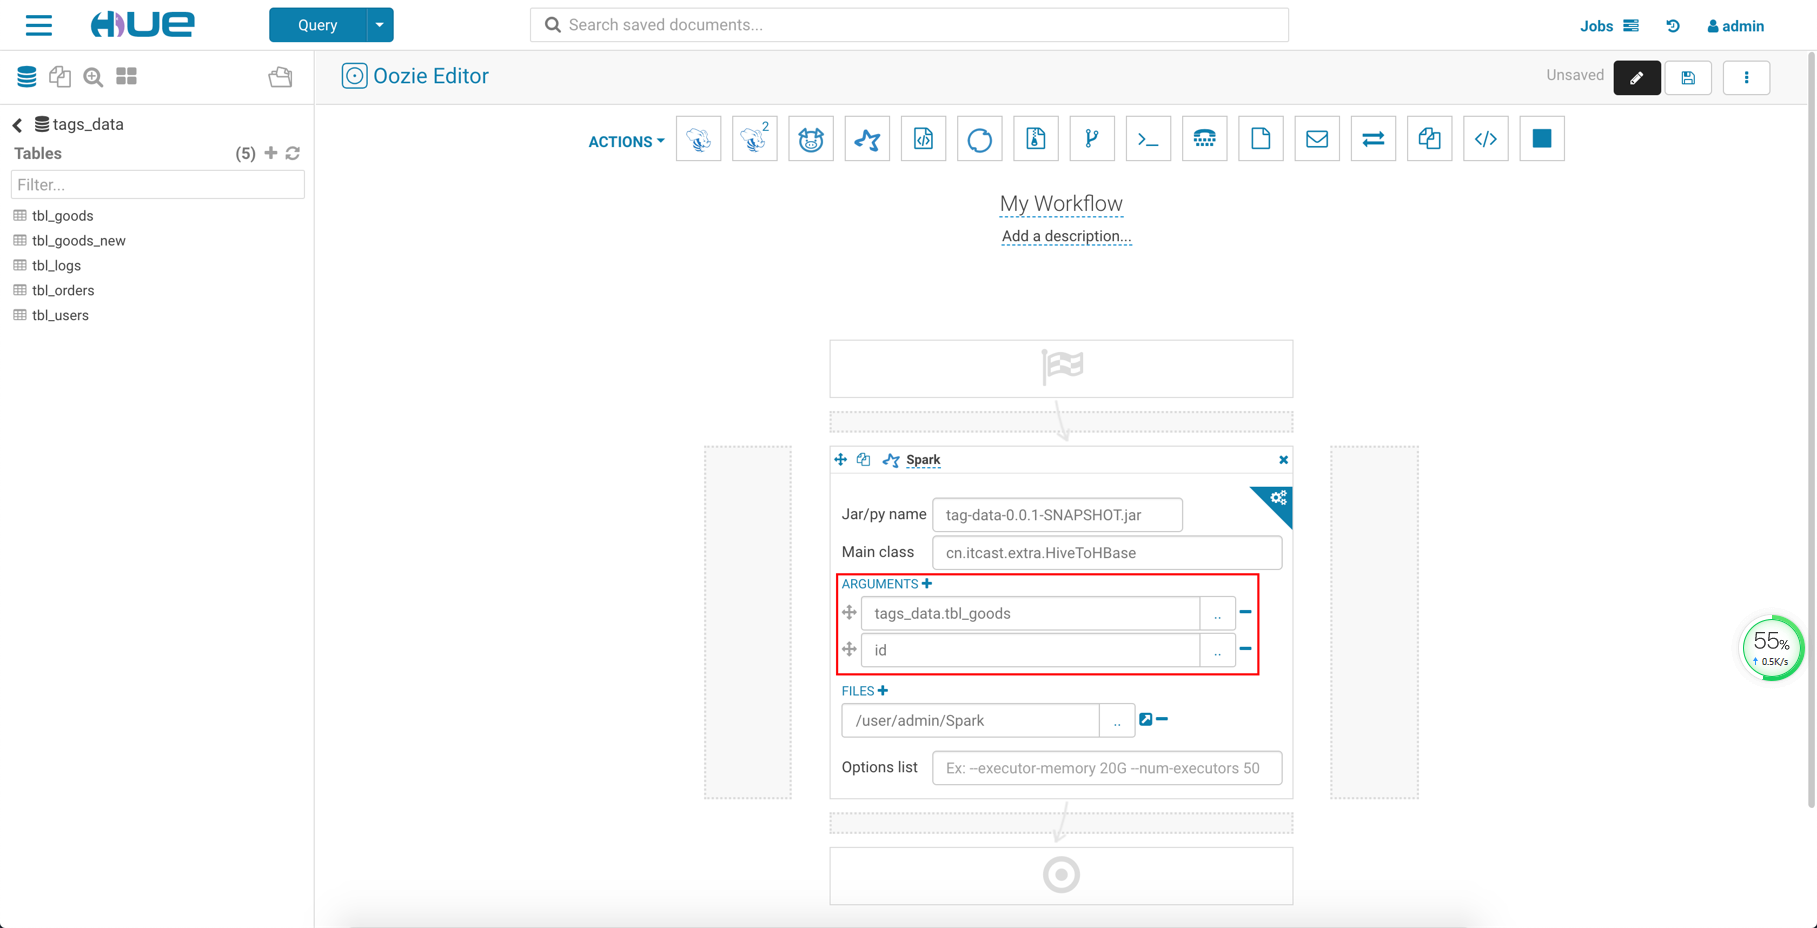Toggle workflow edit mode pencil button

pos(1637,77)
